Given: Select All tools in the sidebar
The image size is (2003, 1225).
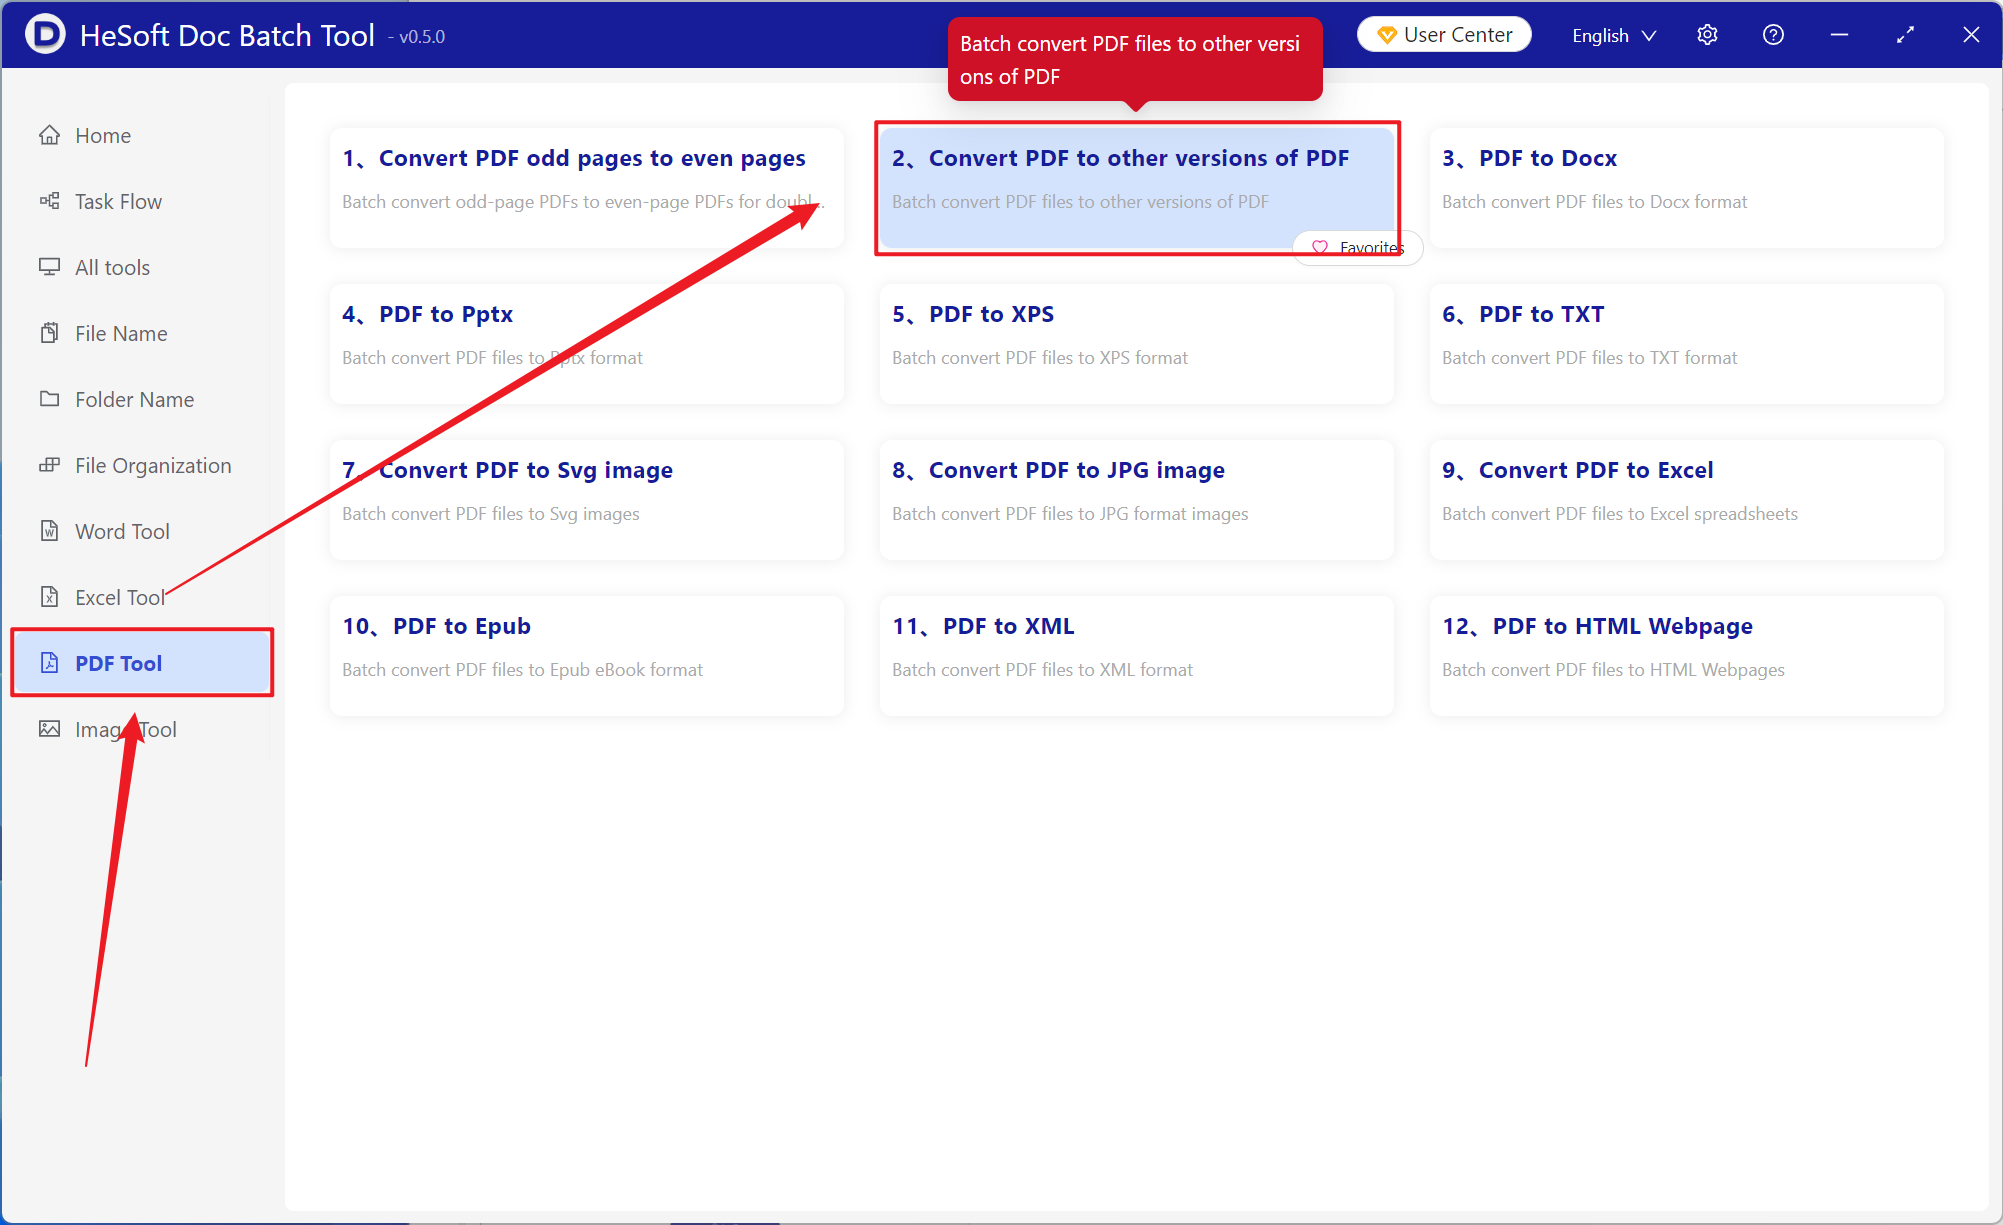Looking at the screenshot, I should [x=140, y=267].
